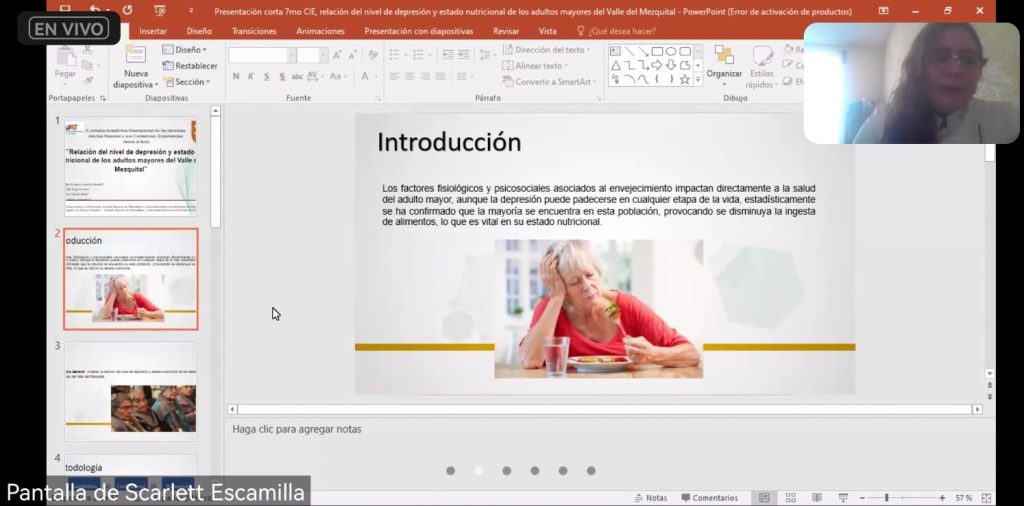Fit slide to window icon
The width and height of the screenshot is (1024, 506).
pos(987,498)
